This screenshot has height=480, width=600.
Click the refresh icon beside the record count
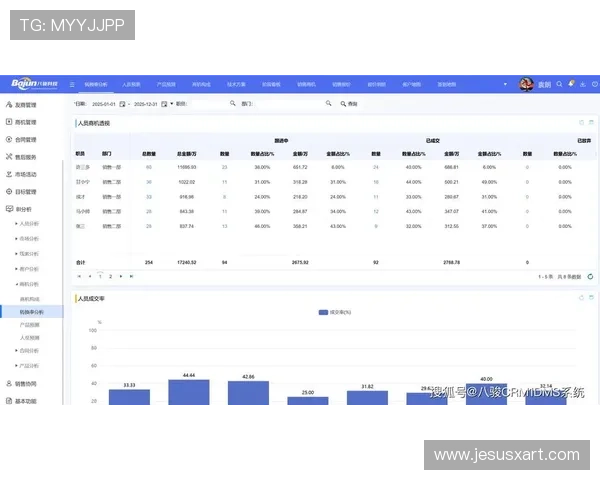point(590,275)
